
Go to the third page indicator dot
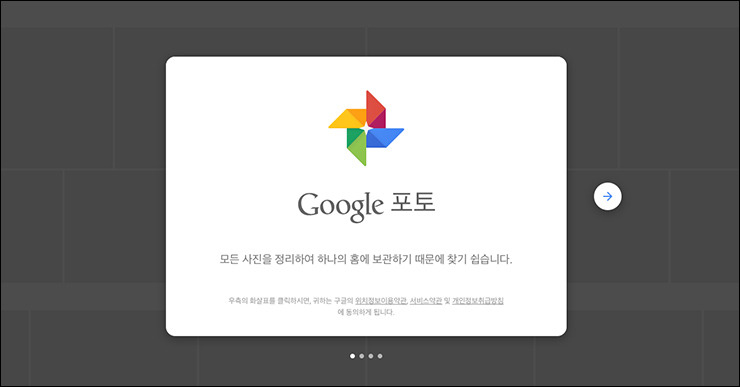(x=371, y=356)
